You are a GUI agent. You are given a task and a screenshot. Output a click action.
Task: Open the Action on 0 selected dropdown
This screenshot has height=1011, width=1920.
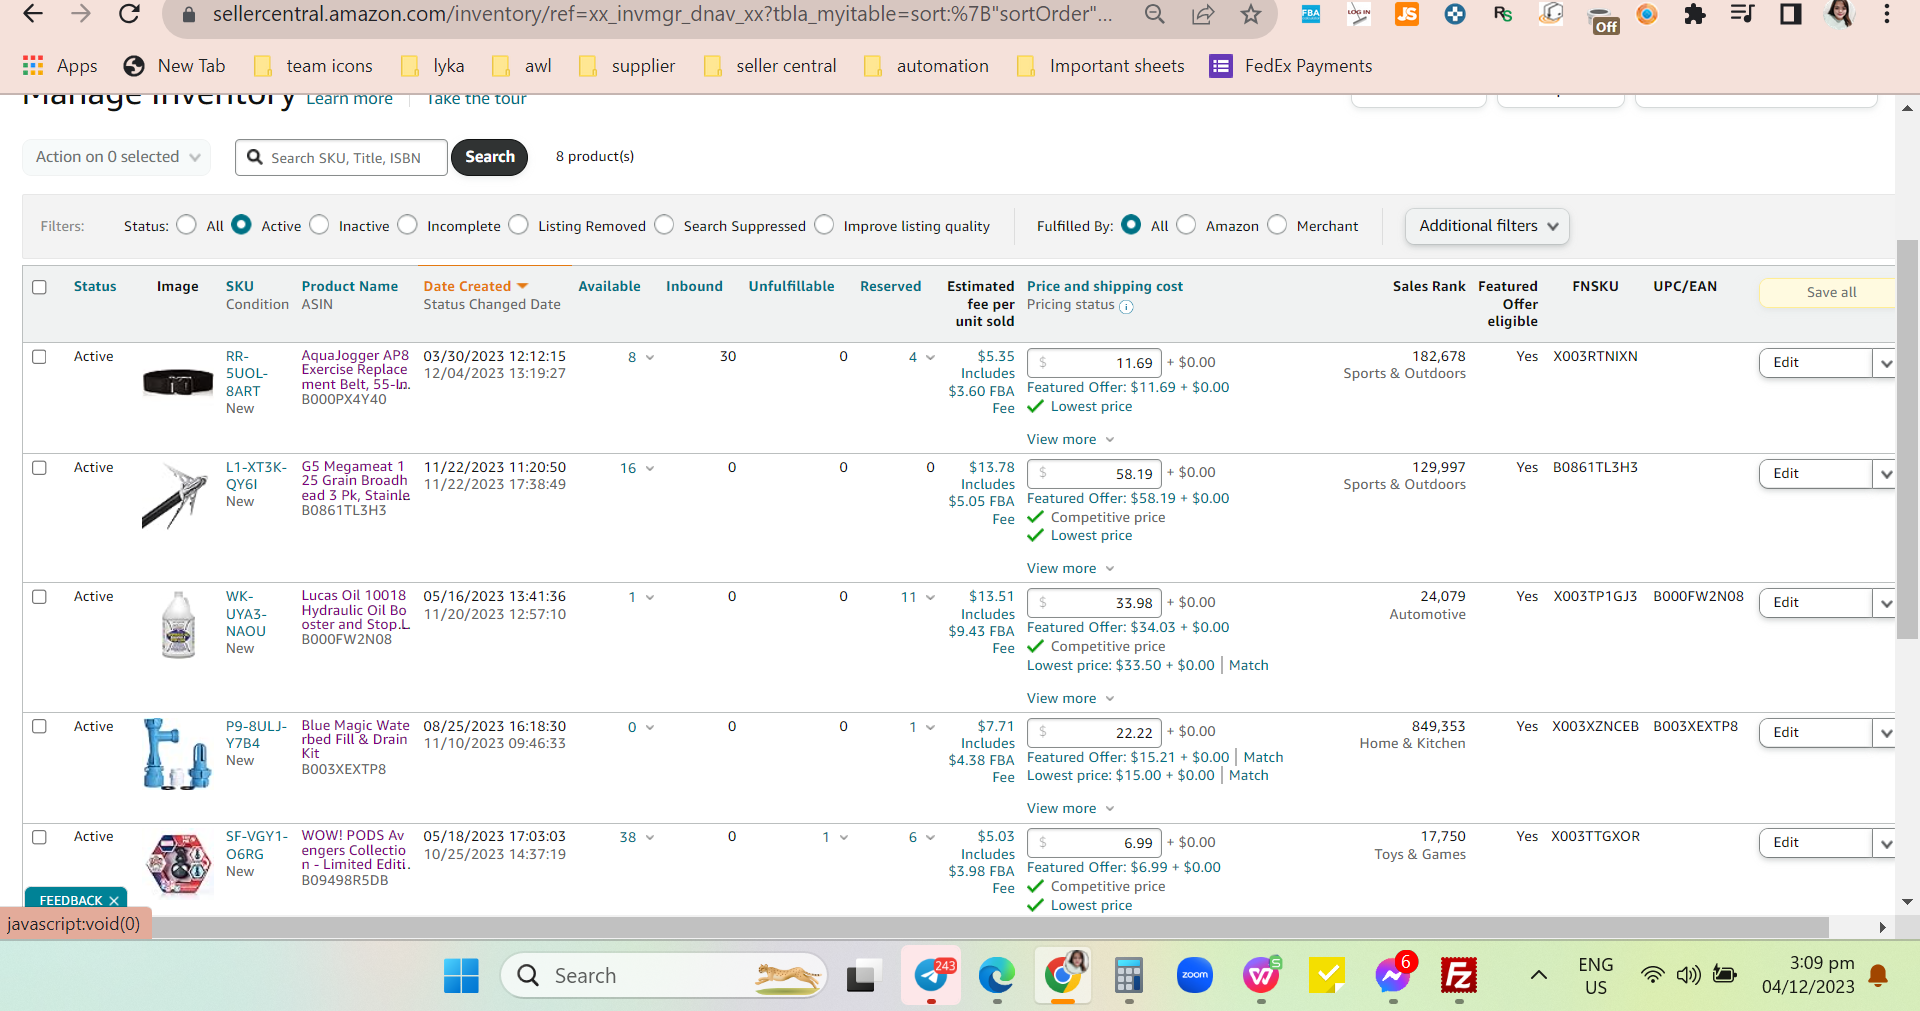click(x=117, y=157)
